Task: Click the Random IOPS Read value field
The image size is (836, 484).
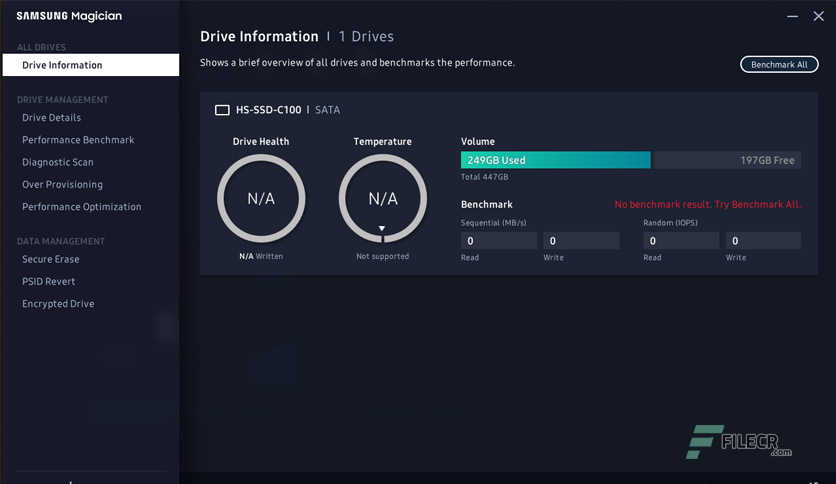Action: click(x=681, y=240)
